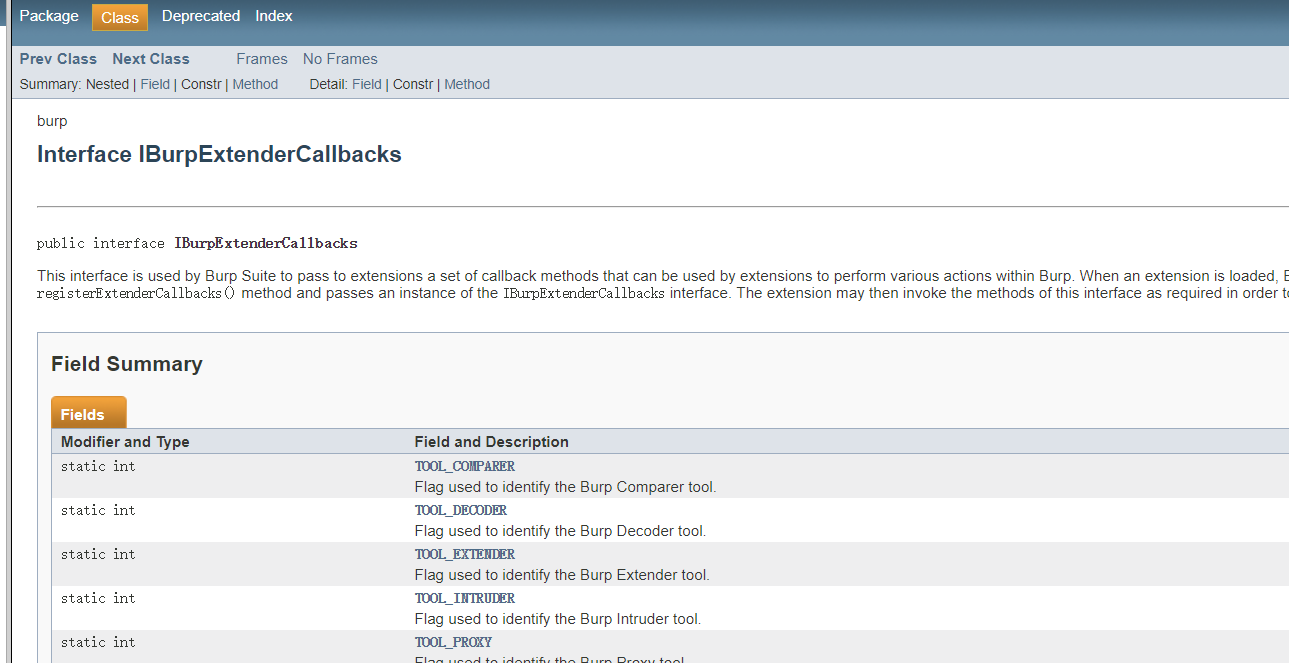This screenshot has width=1289, height=663.
Task: Jump to Field summary link
Action: click(155, 84)
